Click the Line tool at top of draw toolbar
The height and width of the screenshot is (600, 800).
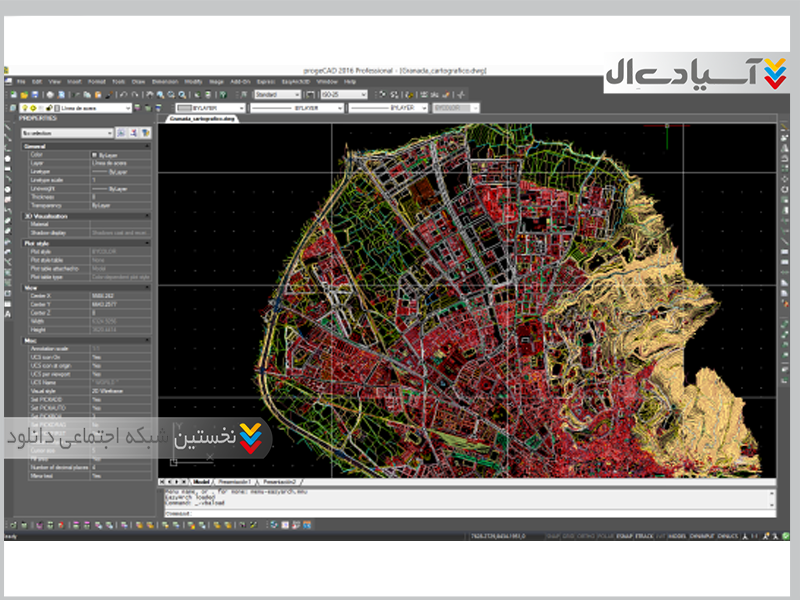pyautogui.click(x=8, y=127)
